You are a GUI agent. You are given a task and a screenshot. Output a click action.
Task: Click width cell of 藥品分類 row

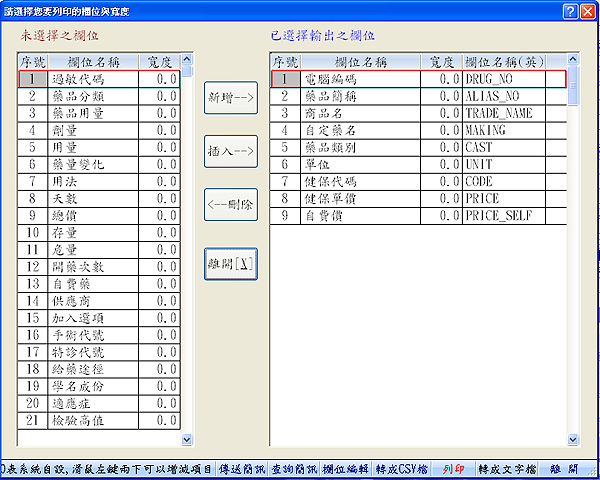tap(157, 96)
